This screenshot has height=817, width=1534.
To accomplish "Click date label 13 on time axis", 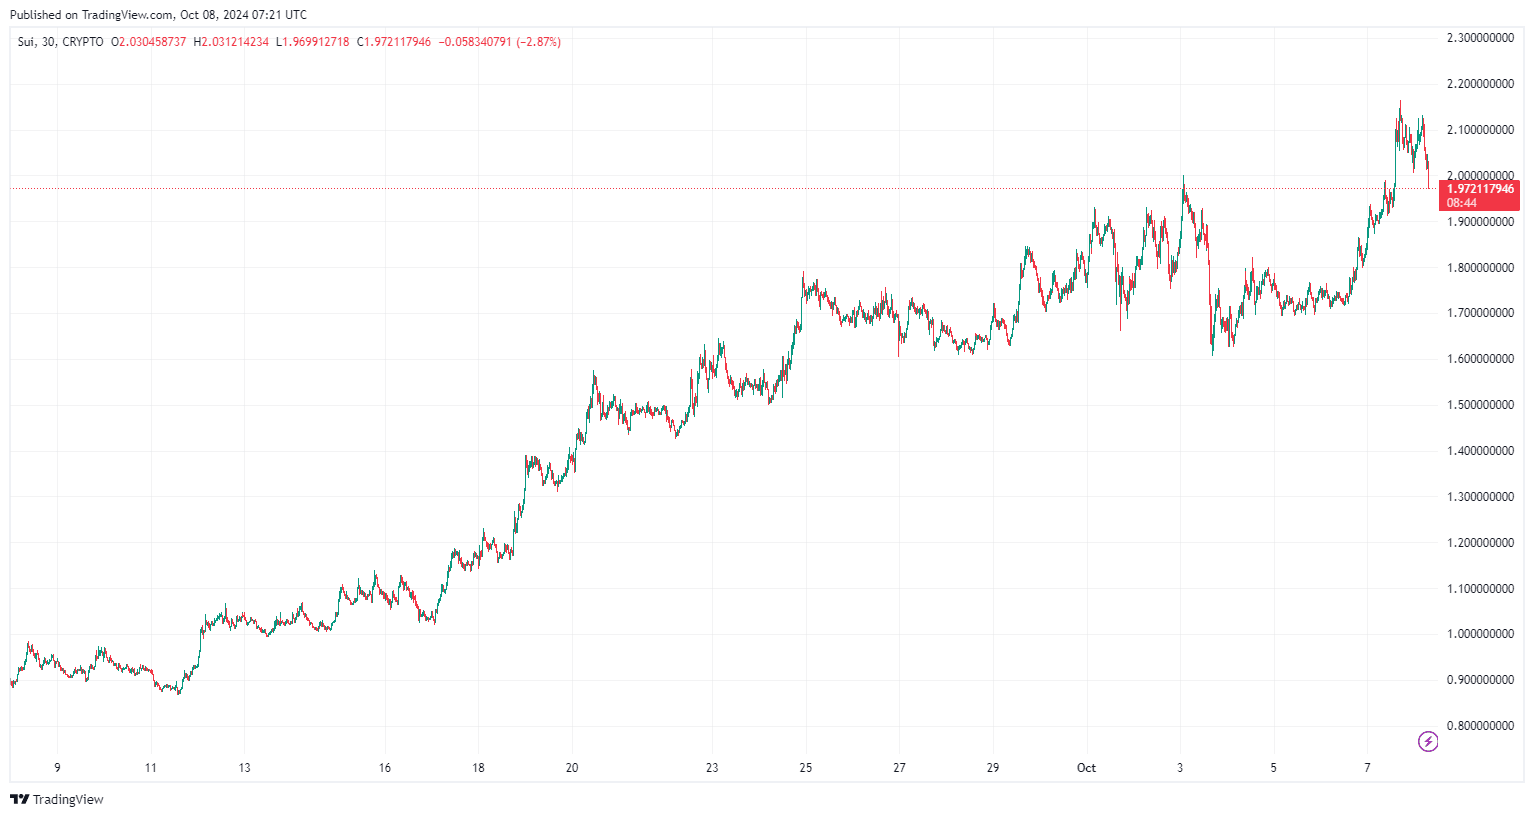I will pos(244,768).
